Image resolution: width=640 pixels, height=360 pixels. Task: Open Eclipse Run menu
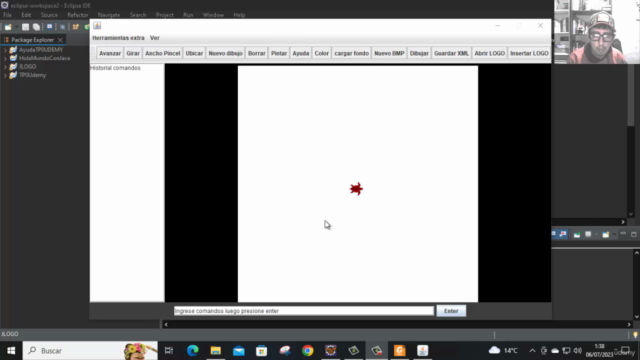coord(188,15)
